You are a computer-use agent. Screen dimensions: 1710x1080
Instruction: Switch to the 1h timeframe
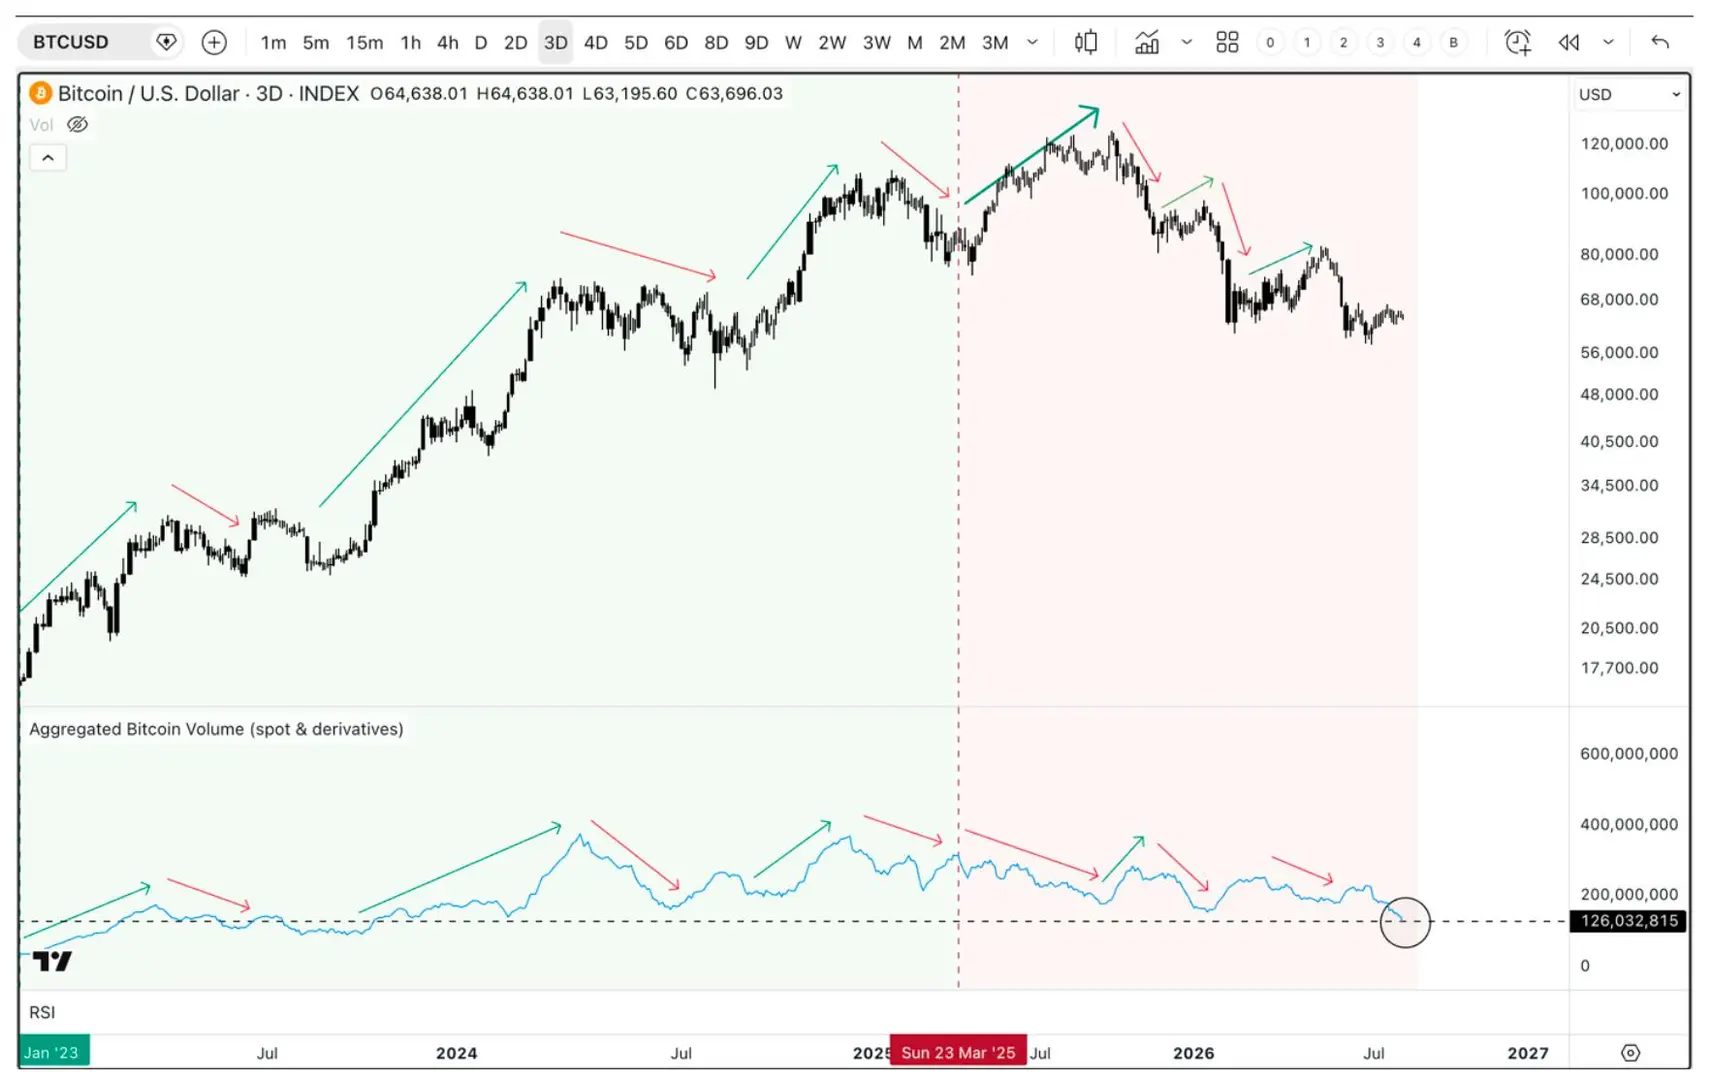pos(410,43)
